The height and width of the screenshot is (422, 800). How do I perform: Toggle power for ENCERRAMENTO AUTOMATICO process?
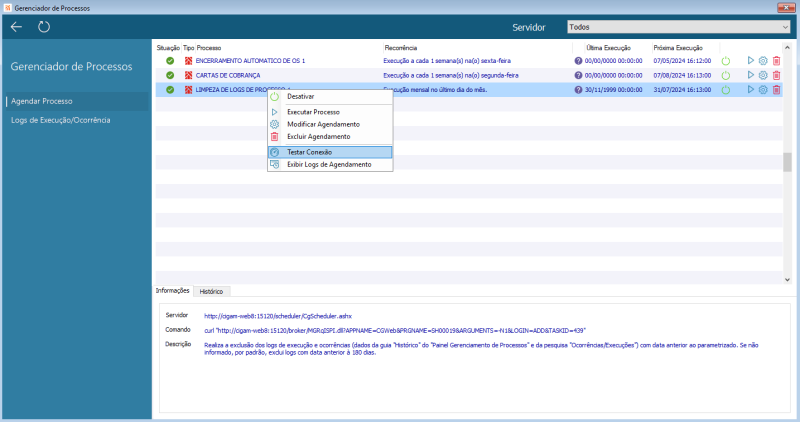(726, 61)
